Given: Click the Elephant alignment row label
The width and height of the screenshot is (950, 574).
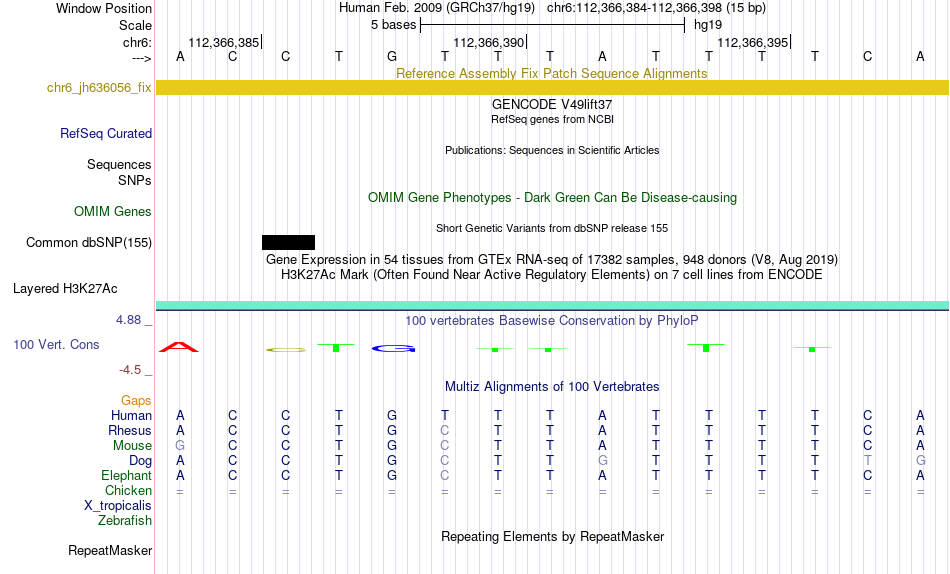Looking at the screenshot, I should coord(126,476).
